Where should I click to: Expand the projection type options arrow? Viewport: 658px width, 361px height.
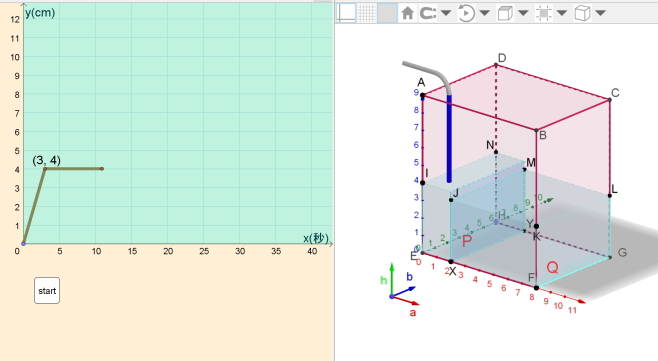[601, 13]
